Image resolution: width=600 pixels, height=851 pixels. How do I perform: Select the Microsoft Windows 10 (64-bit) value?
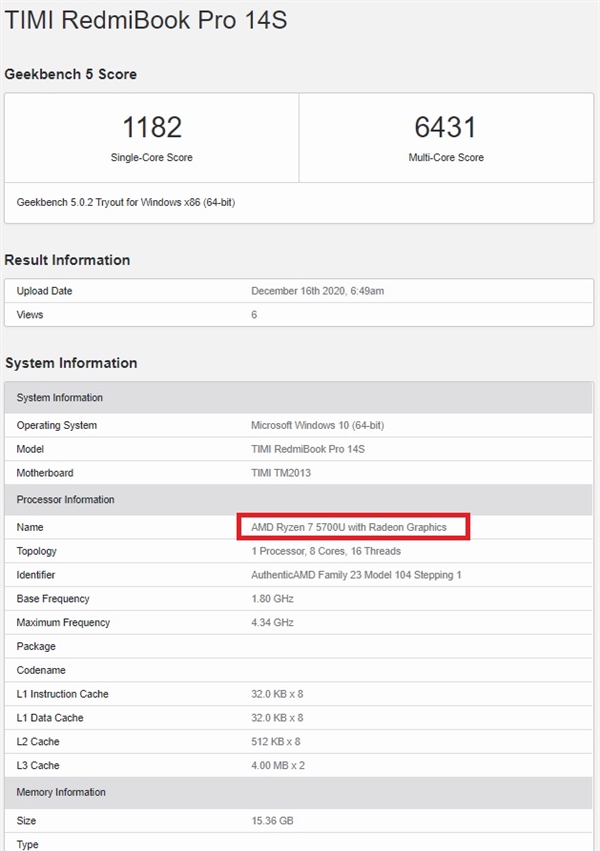click(x=317, y=425)
